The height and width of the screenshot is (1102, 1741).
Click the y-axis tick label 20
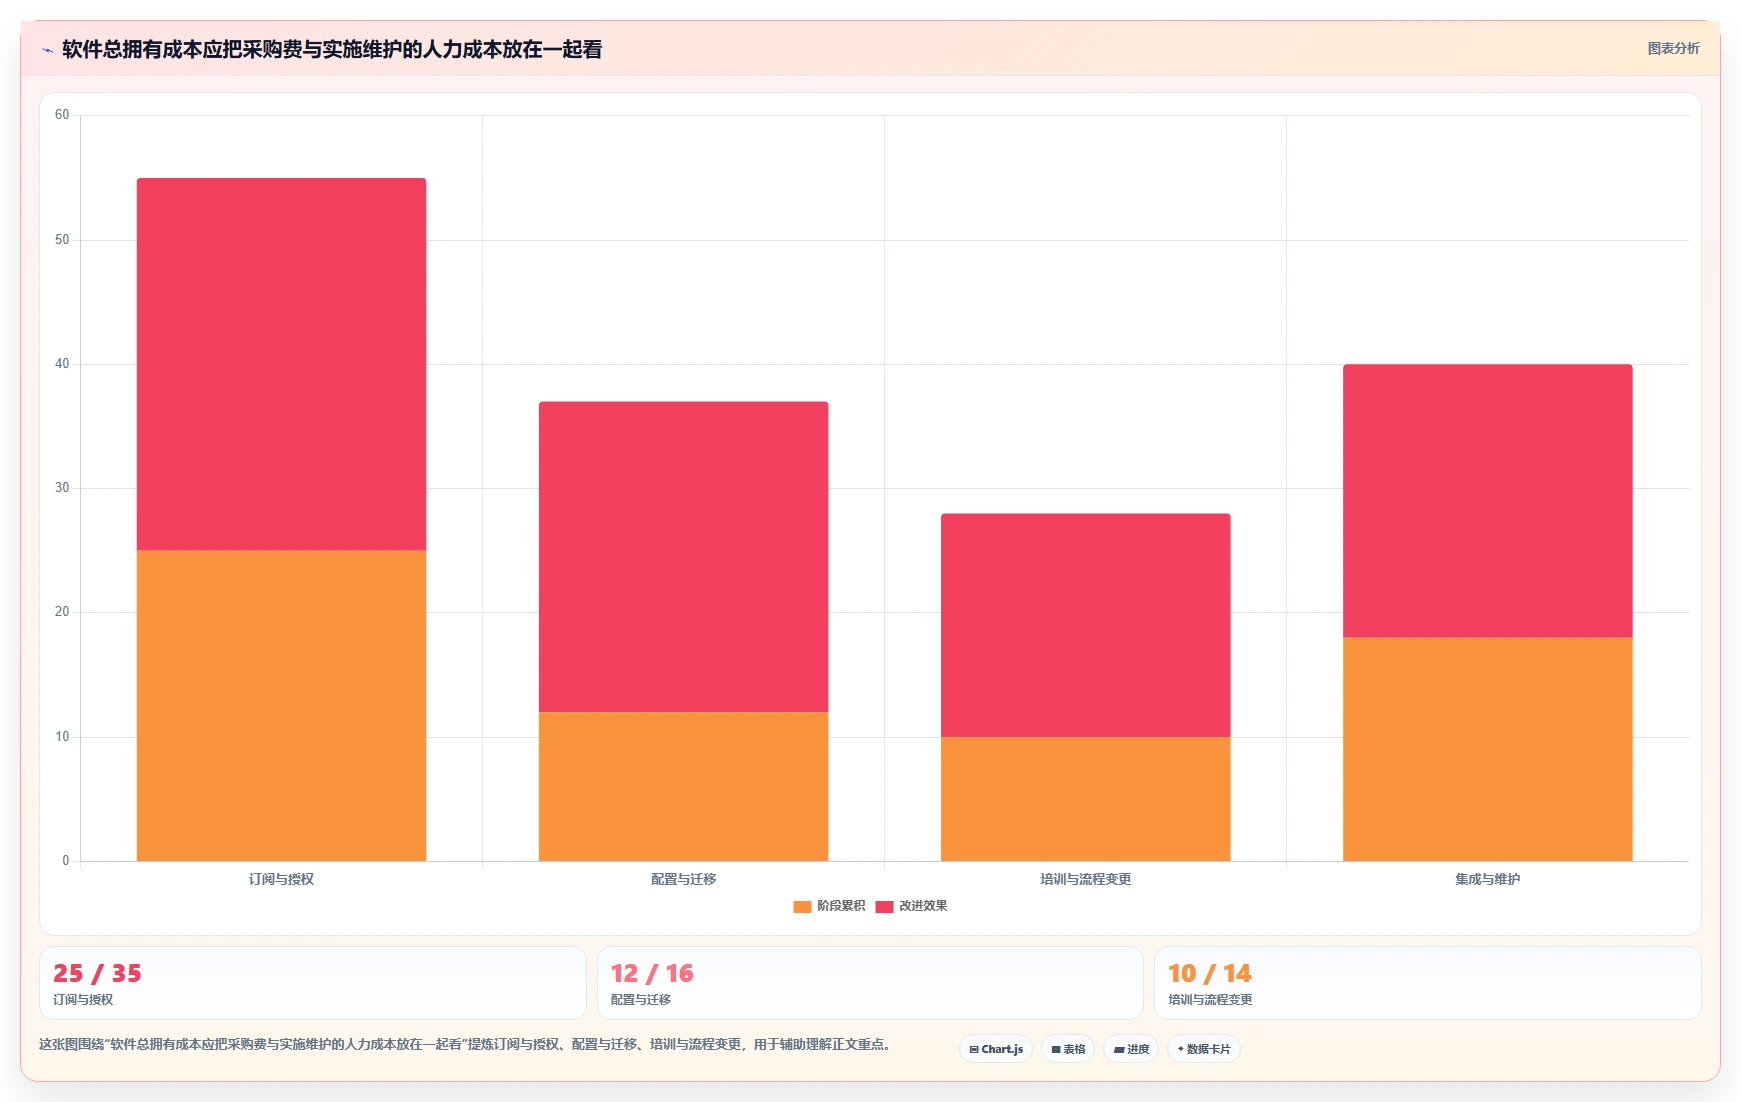point(62,612)
